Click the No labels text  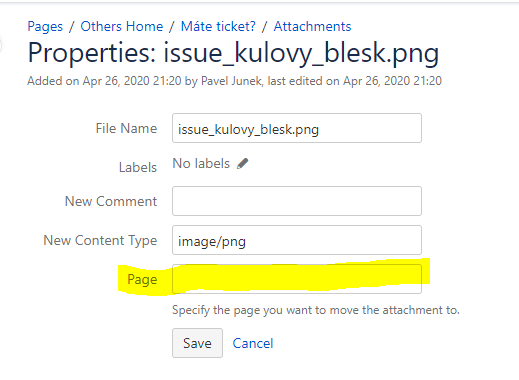click(201, 164)
